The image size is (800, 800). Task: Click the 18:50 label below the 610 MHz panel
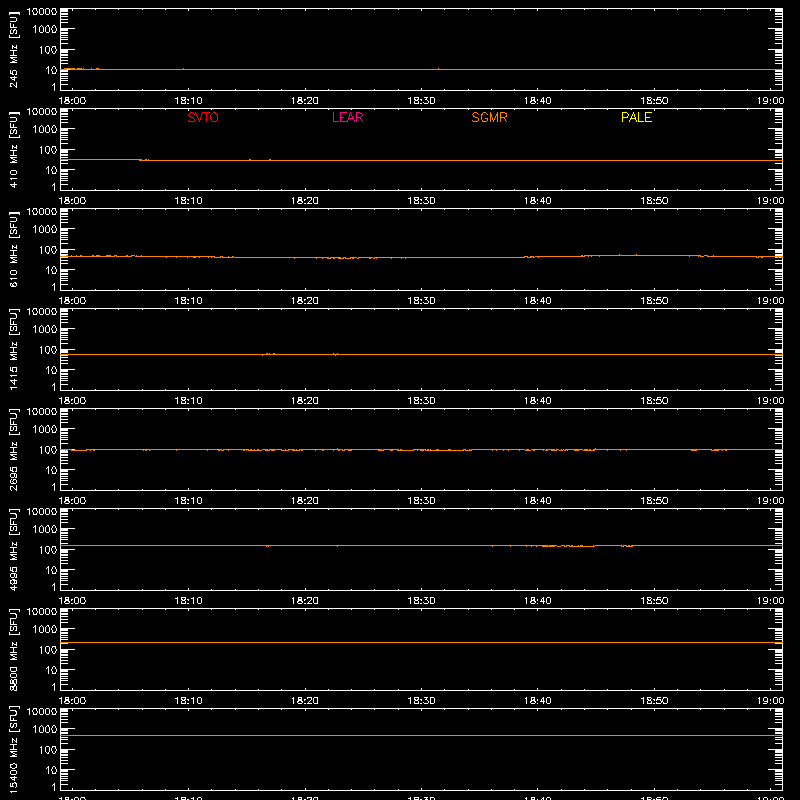(654, 301)
